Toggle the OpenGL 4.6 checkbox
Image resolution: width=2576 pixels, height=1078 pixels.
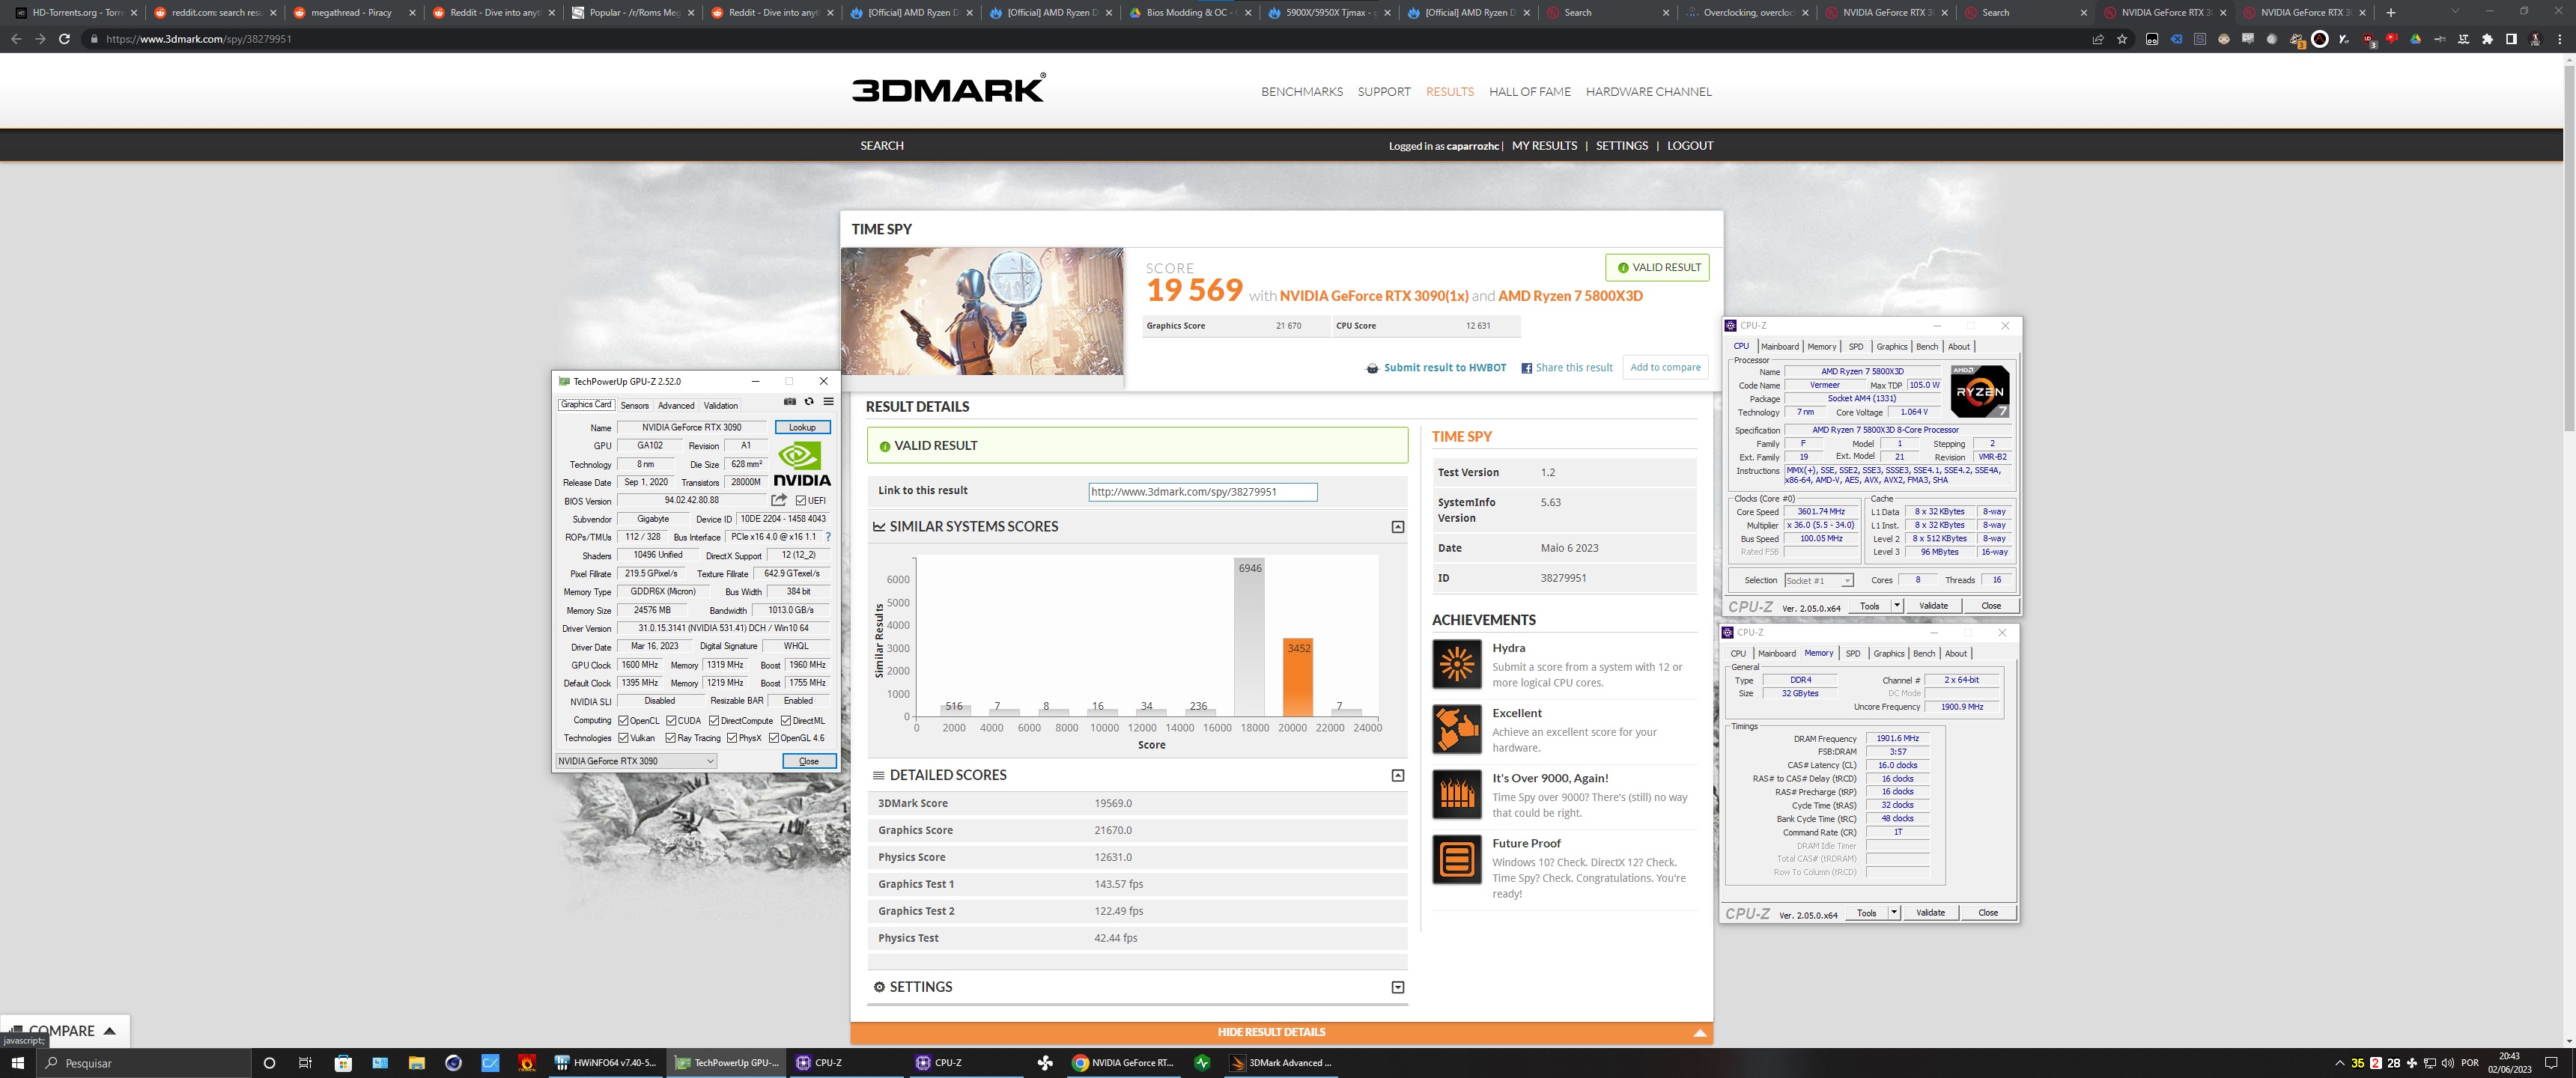[x=773, y=738]
